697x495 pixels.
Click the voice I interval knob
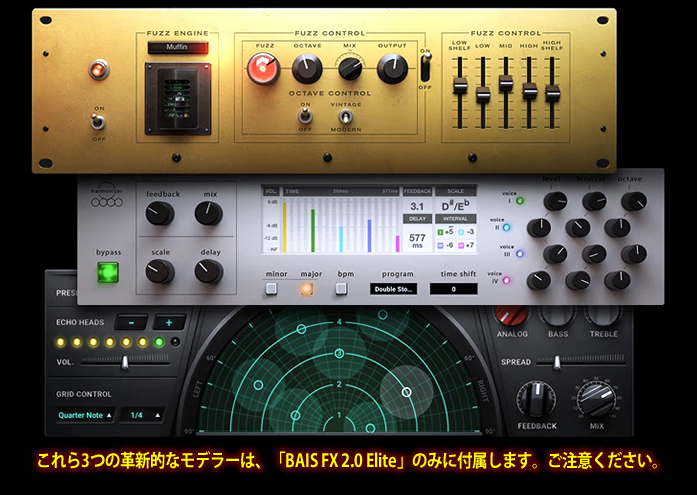tap(594, 201)
